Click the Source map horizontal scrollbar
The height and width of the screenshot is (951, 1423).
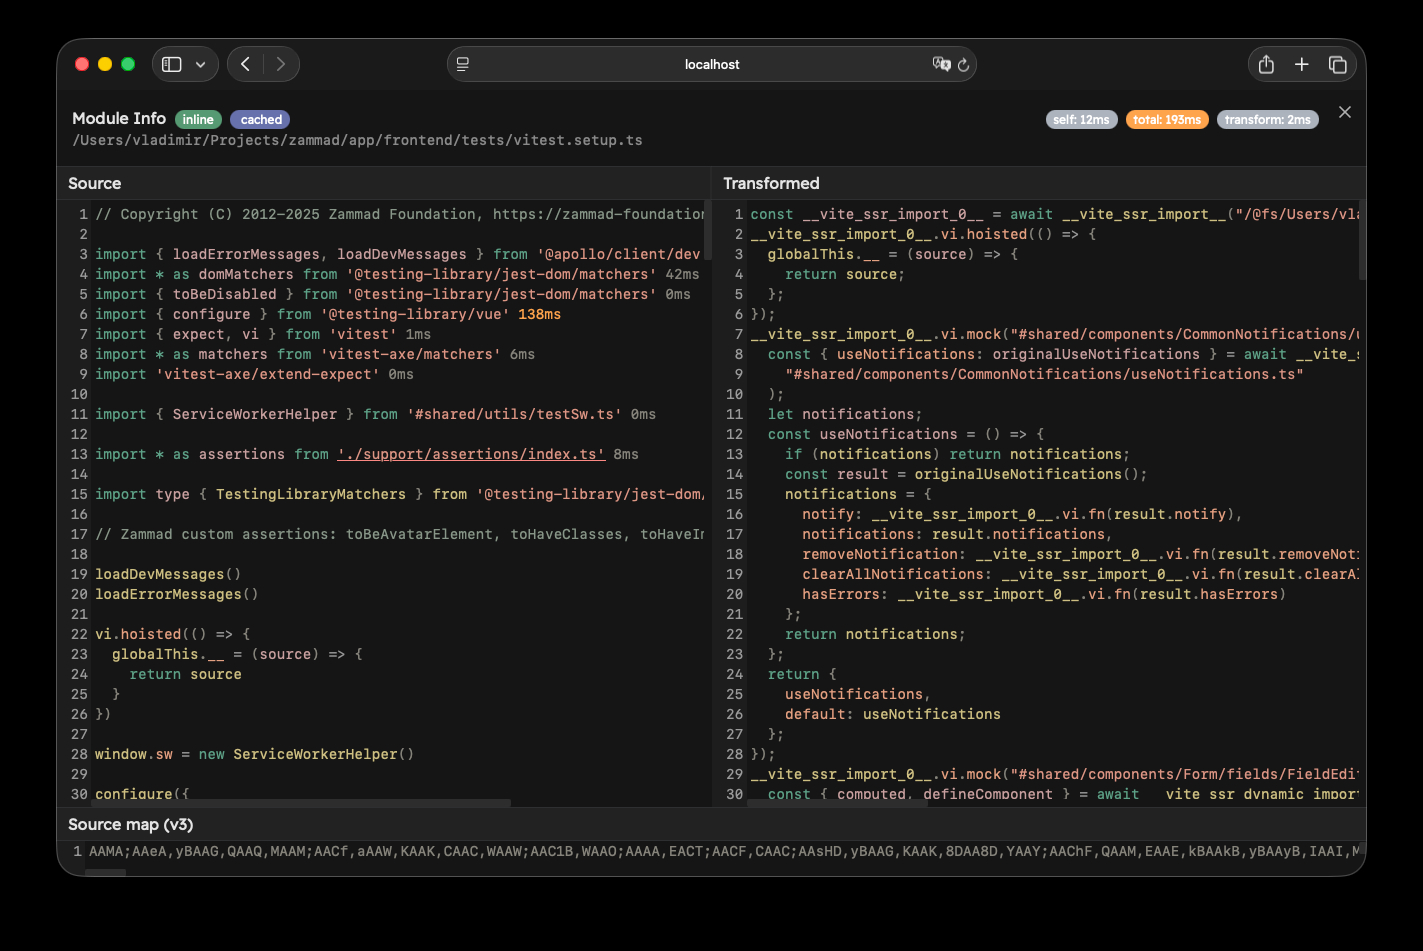105,872
